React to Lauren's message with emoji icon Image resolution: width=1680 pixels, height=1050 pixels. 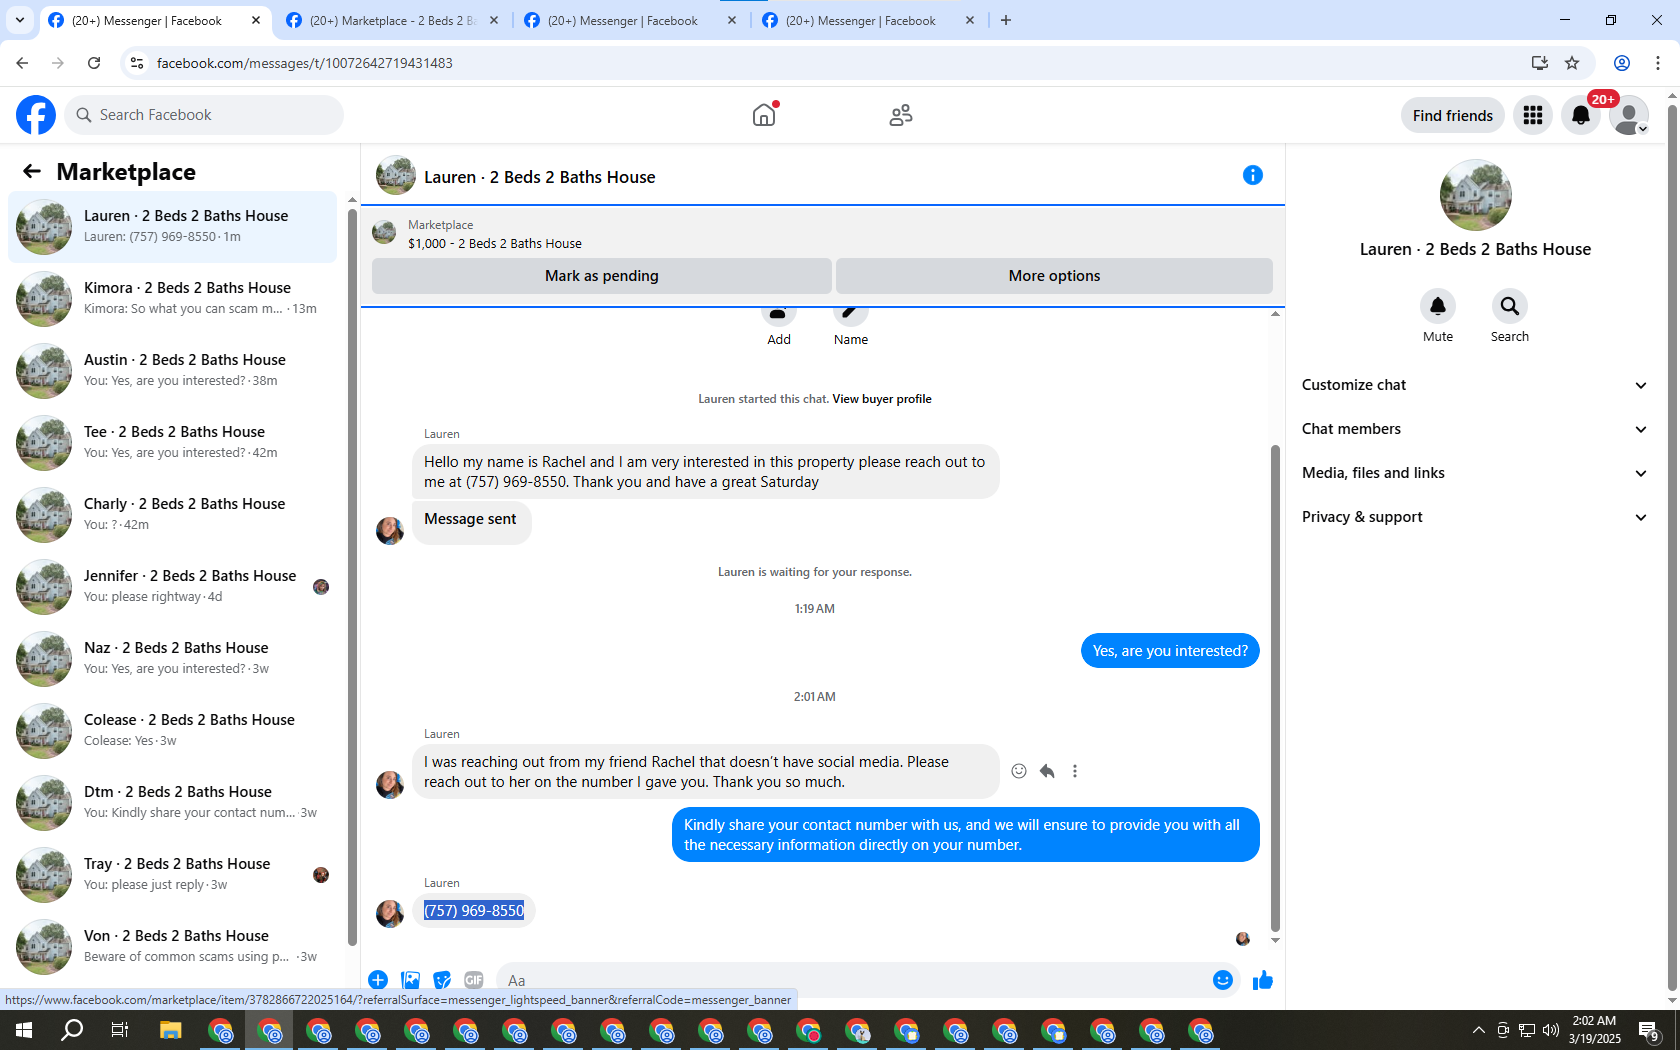point(1019,771)
